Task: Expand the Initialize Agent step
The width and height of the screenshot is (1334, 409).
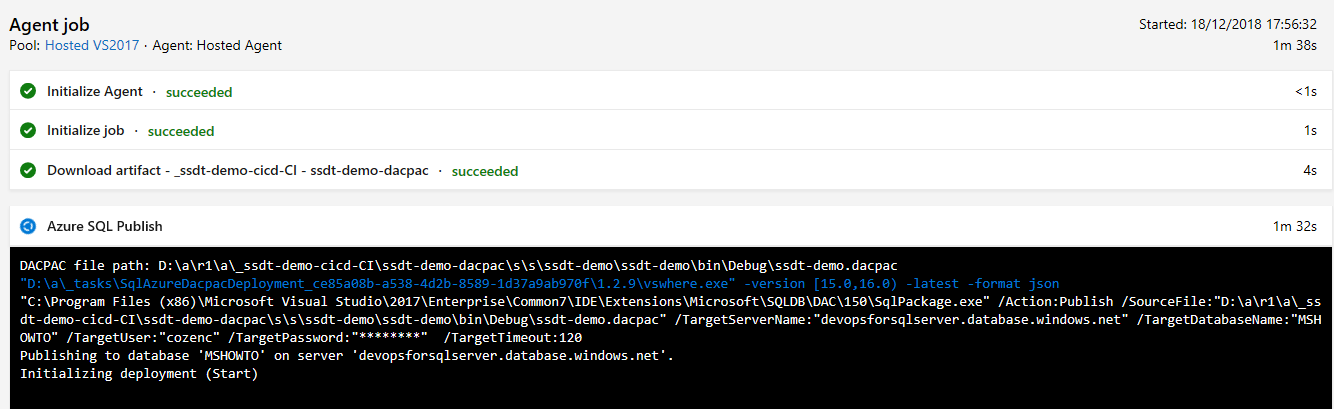Action: pyautogui.click(x=670, y=91)
